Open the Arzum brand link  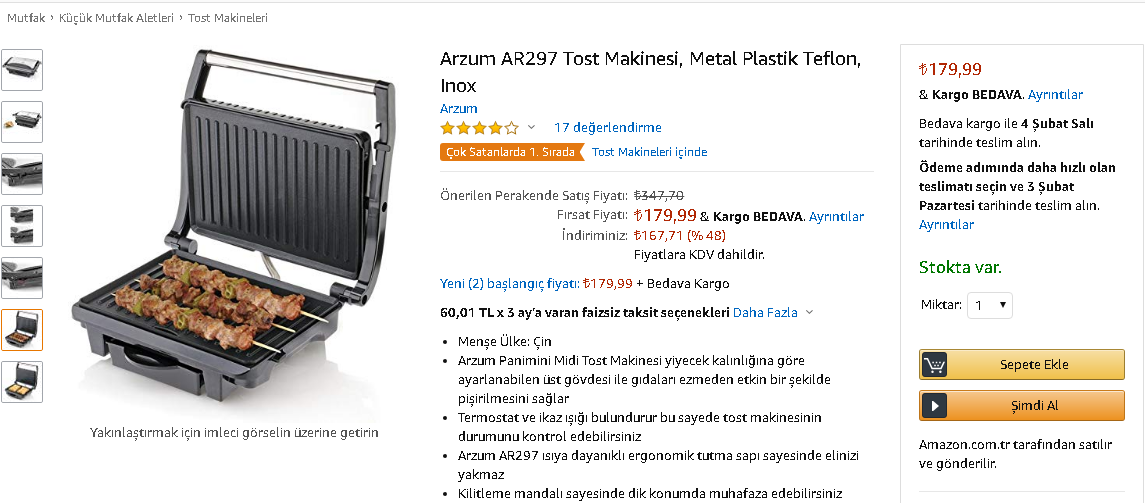click(x=459, y=109)
